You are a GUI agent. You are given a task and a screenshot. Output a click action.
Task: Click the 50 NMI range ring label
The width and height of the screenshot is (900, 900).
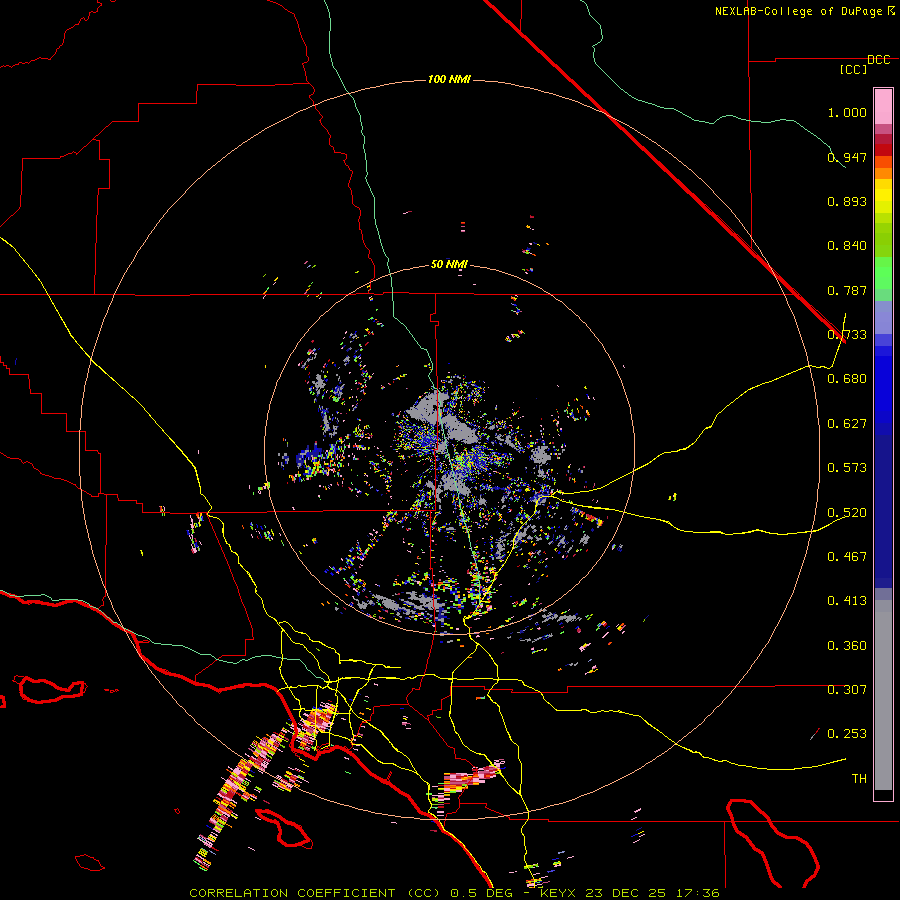tap(449, 264)
